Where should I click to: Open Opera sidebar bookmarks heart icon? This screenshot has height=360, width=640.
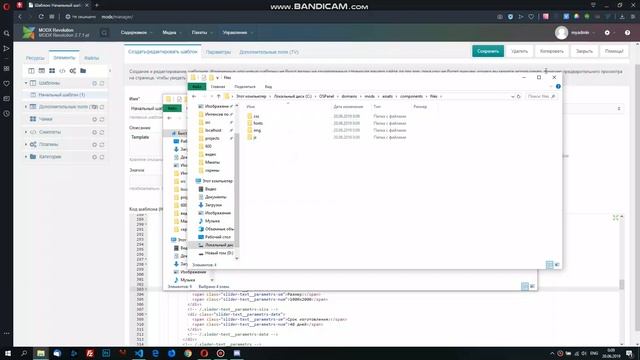pos(7,84)
